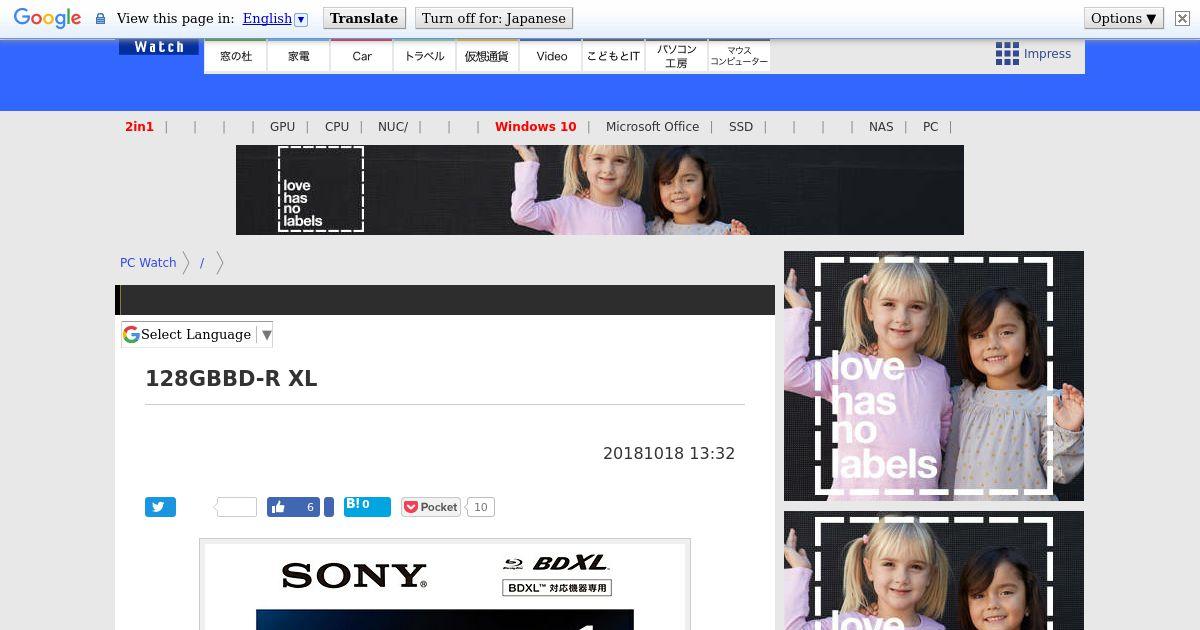
Task: Open the Select Language dropdown
Action: [x=197, y=335]
